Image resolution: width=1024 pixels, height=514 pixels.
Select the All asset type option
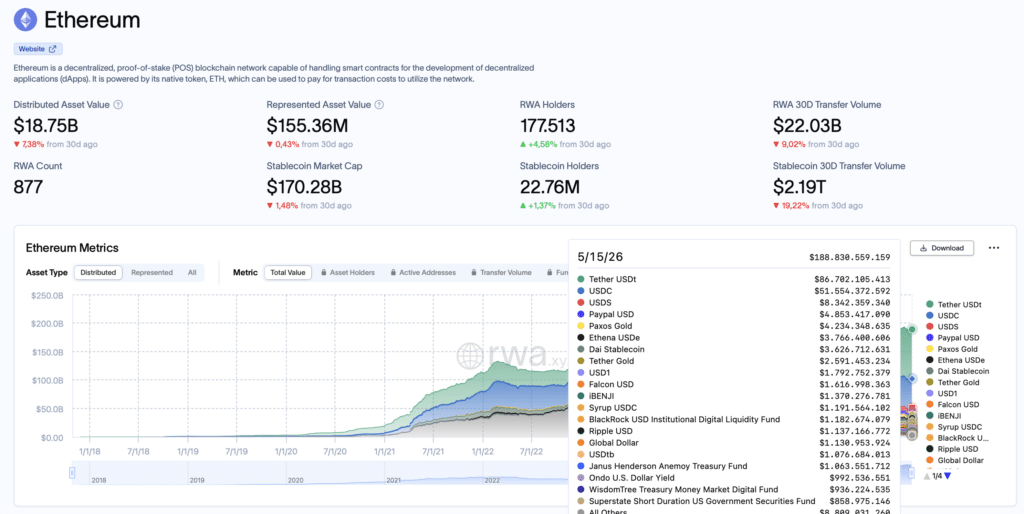(192, 272)
